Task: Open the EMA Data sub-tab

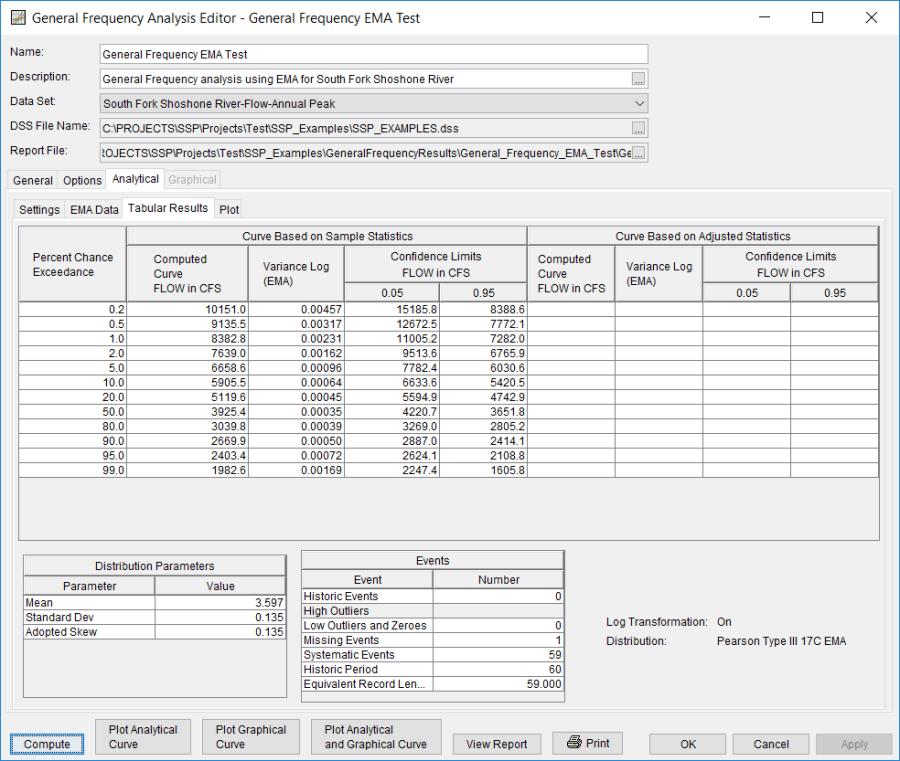Action: pos(94,209)
